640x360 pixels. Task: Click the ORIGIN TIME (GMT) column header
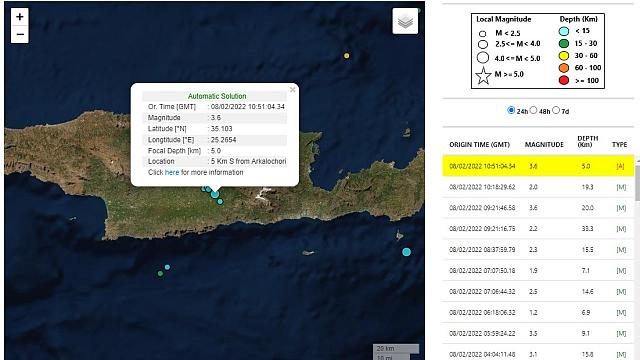[479, 144]
